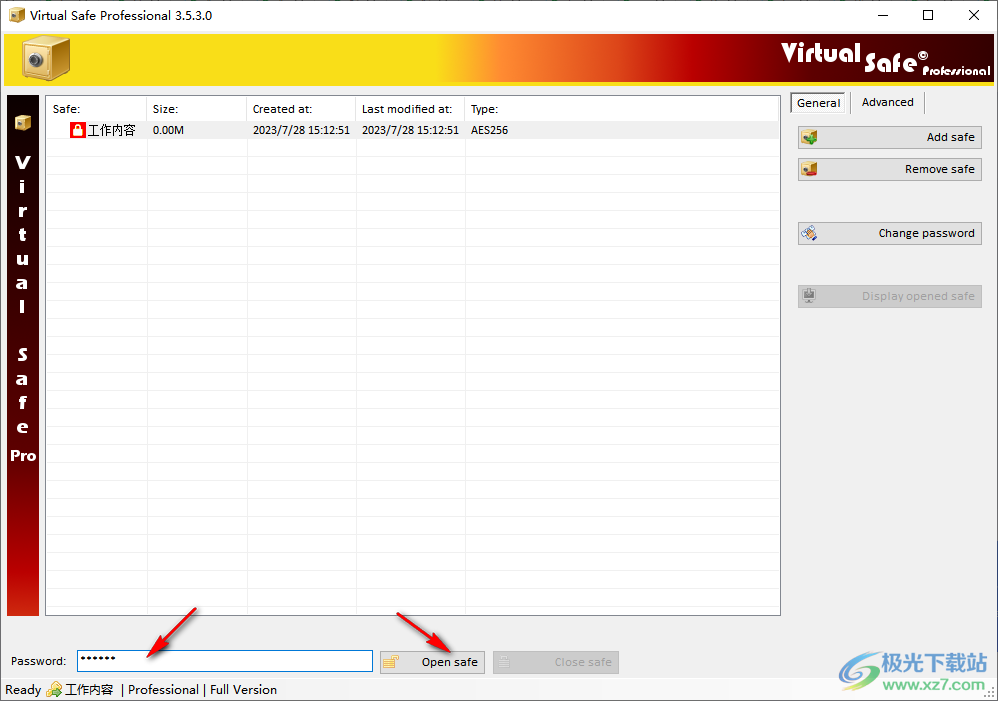Switch to the General tab
The width and height of the screenshot is (998, 701).
(818, 103)
